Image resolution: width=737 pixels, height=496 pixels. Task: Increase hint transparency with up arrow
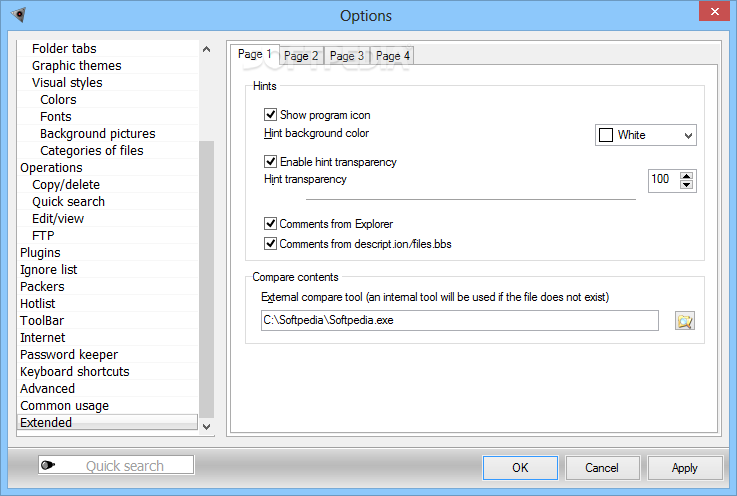686,176
